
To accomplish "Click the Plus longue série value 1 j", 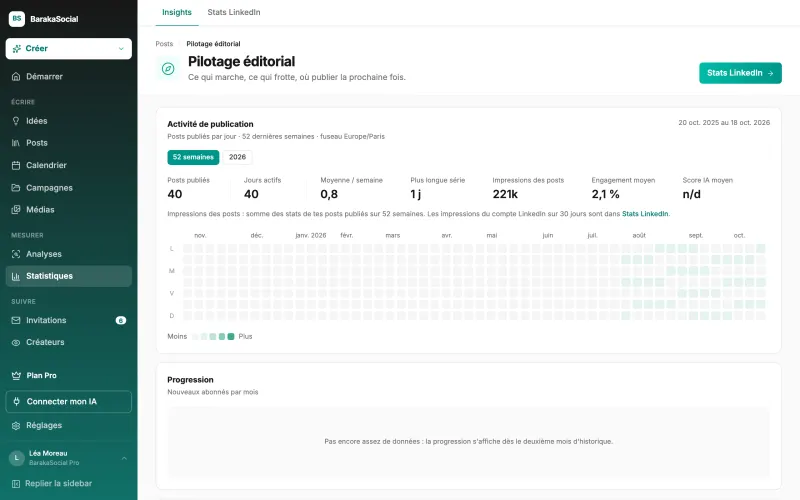I will coord(415,194).
